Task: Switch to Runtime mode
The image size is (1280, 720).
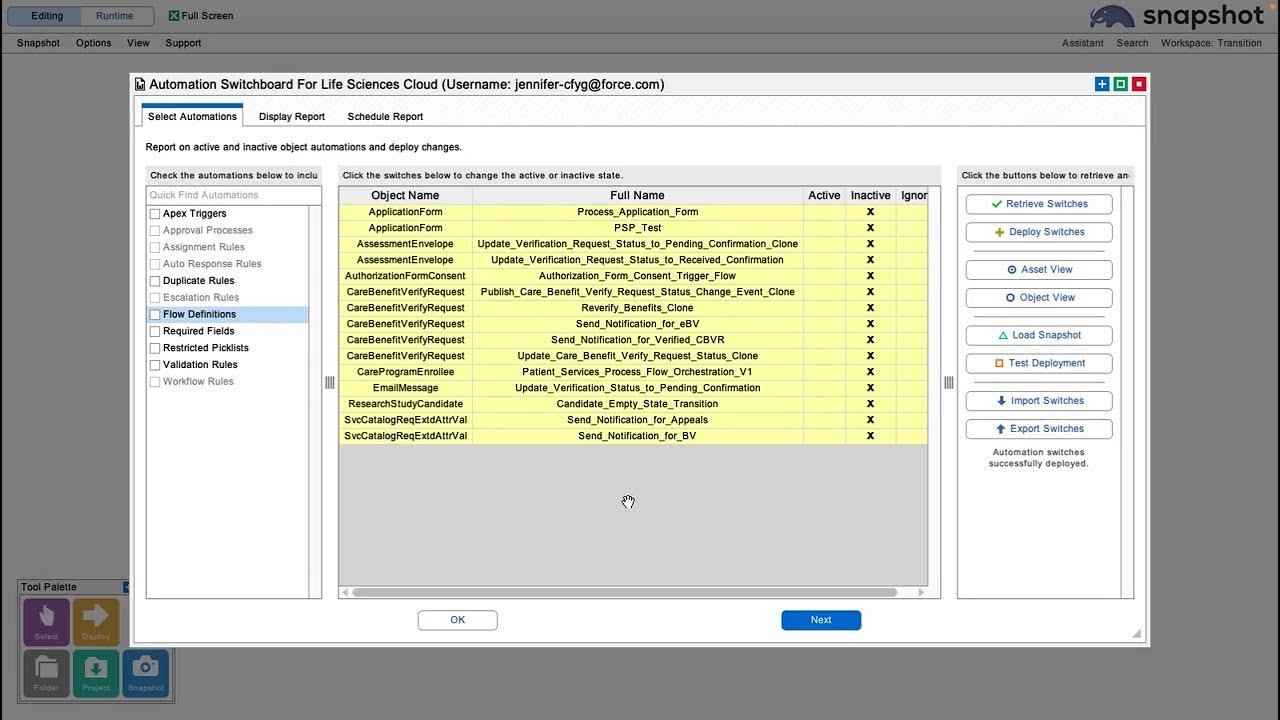Action: tap(115, 16)
